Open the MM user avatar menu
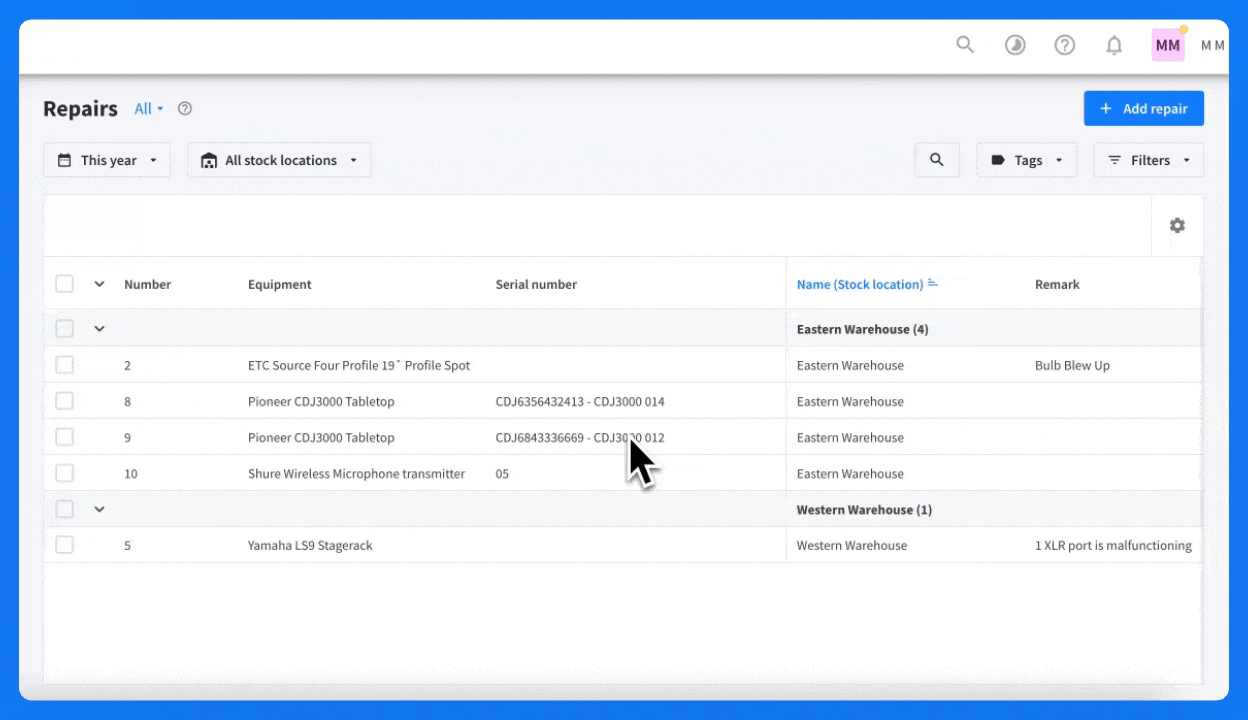This screenshot has width=1248, height=720. coord(1168,45)
